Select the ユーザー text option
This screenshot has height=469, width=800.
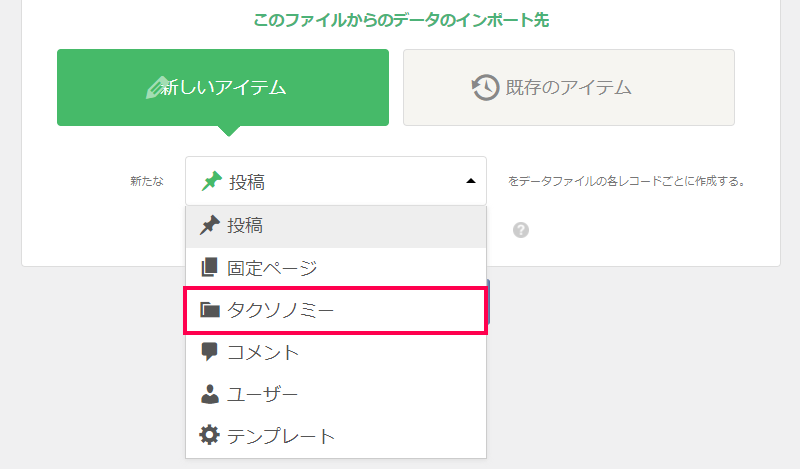tap(262, 394)
